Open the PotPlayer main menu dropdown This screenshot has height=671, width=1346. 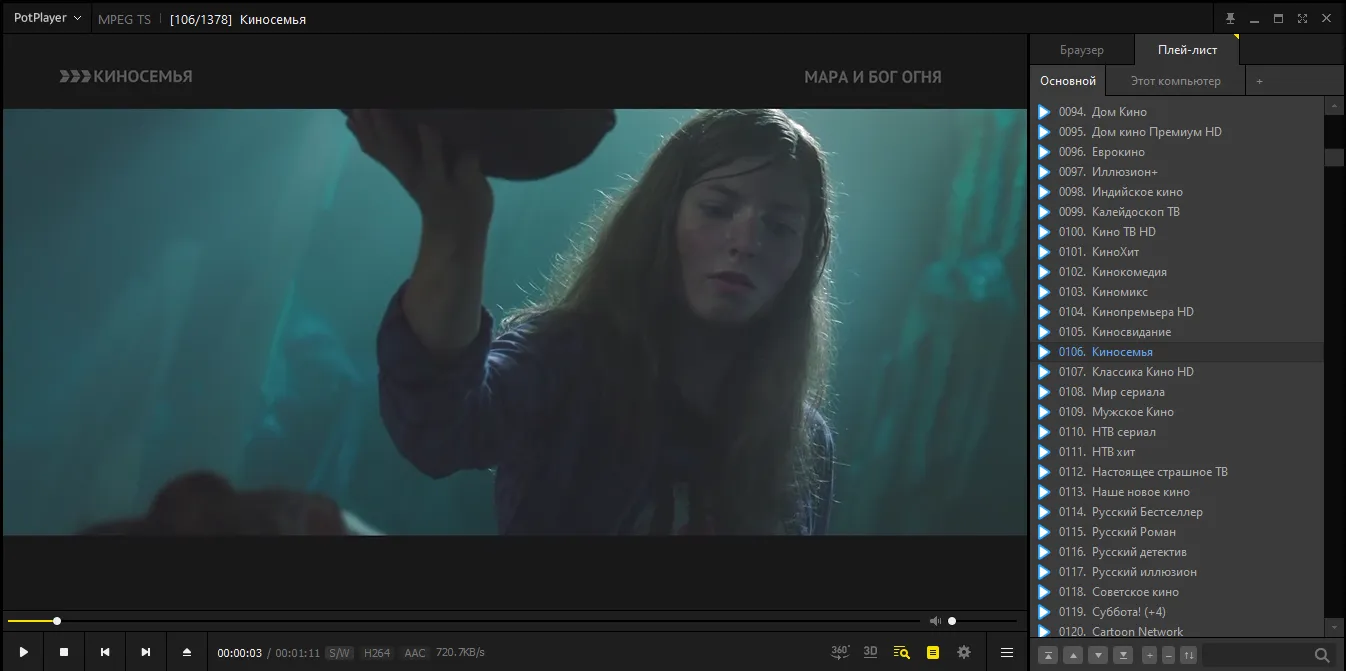point(47,18)
